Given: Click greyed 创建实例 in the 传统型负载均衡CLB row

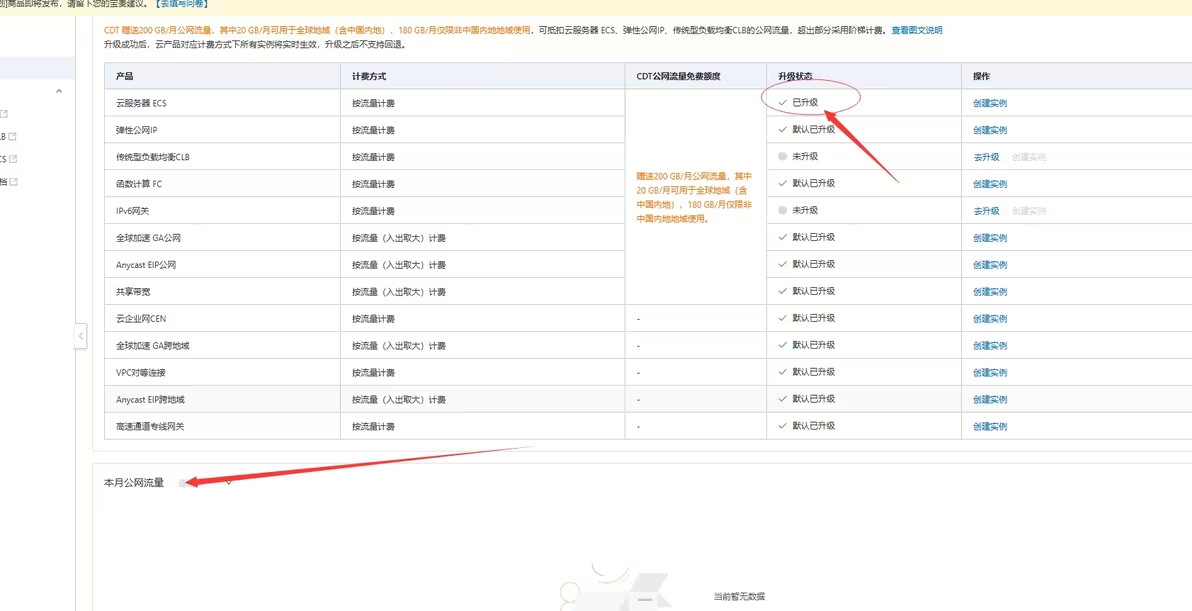Looking at the screenshot, I should point(1029,157).
